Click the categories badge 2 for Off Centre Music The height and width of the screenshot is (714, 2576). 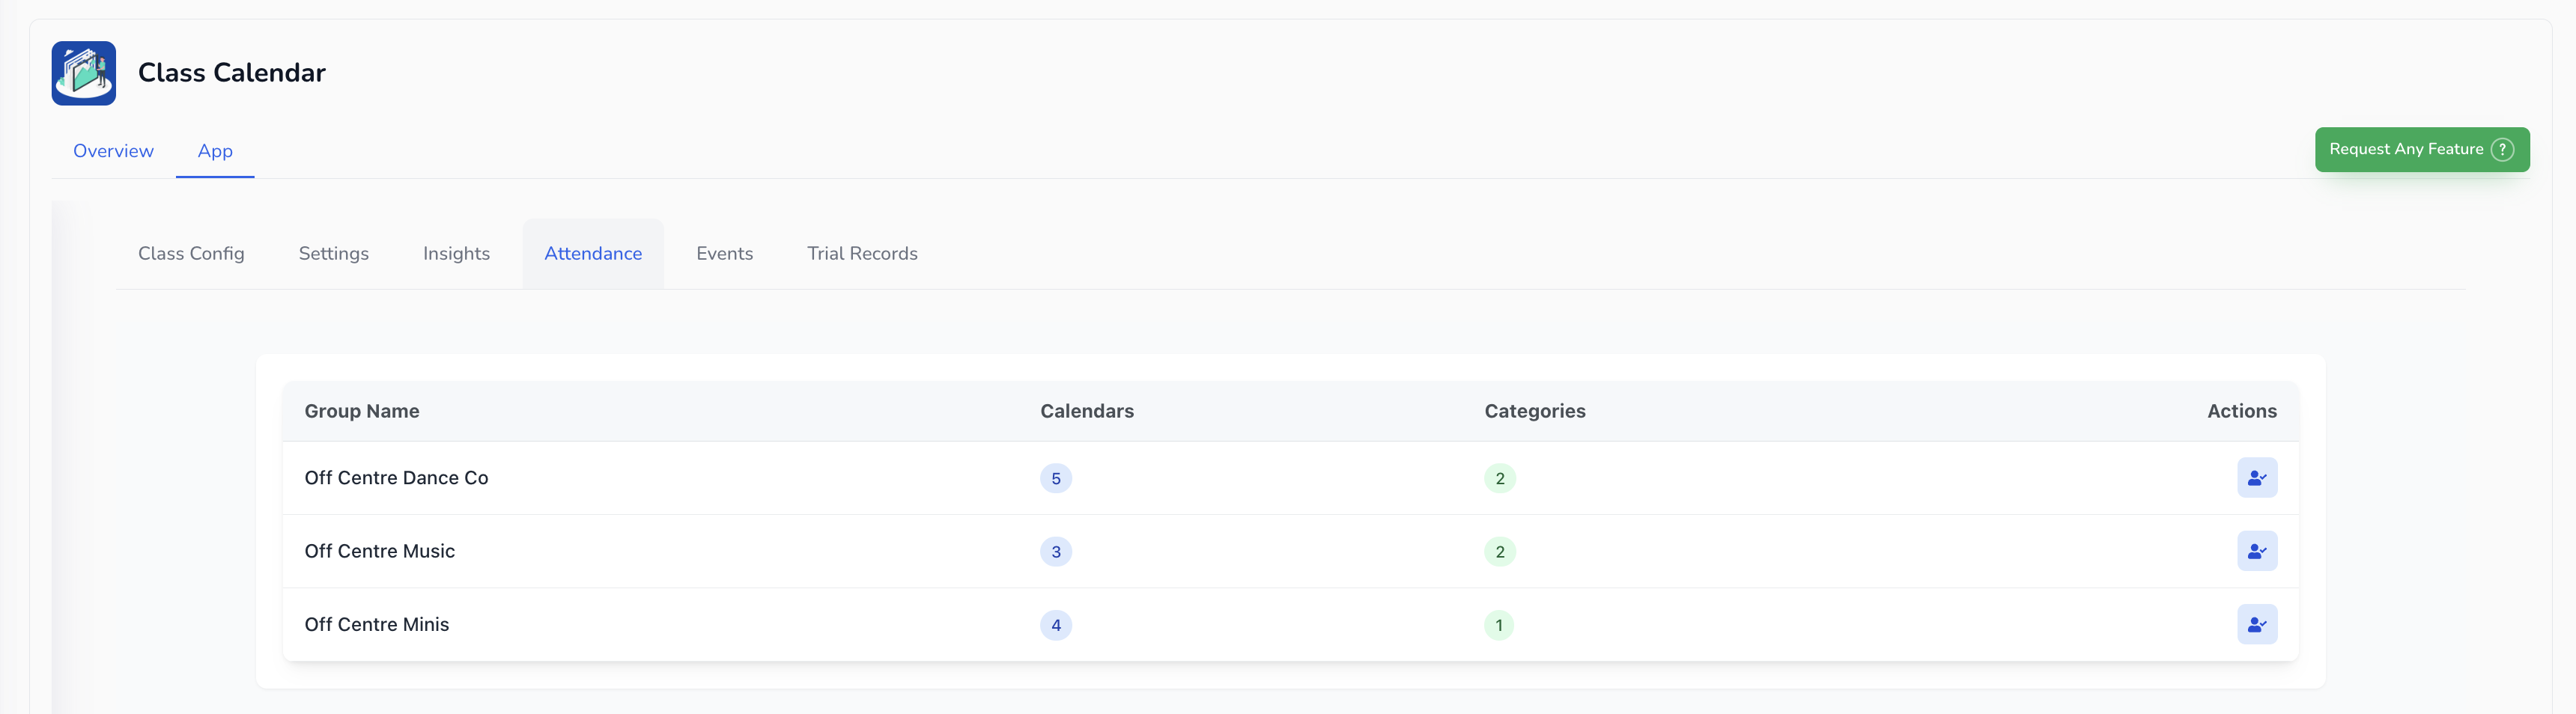(1499, 551)
